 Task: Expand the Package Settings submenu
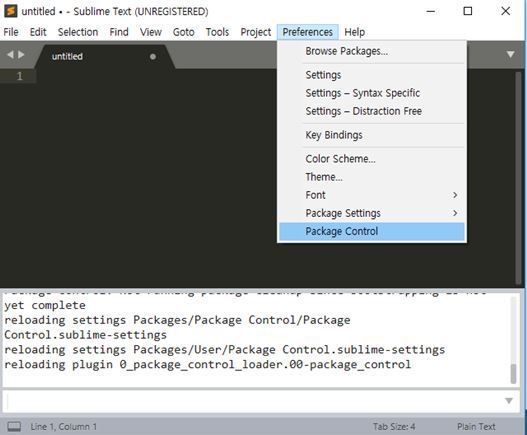372,213
